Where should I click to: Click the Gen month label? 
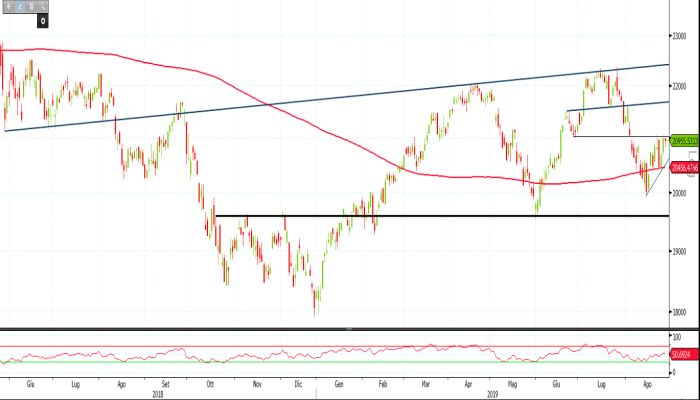point(340,384)
